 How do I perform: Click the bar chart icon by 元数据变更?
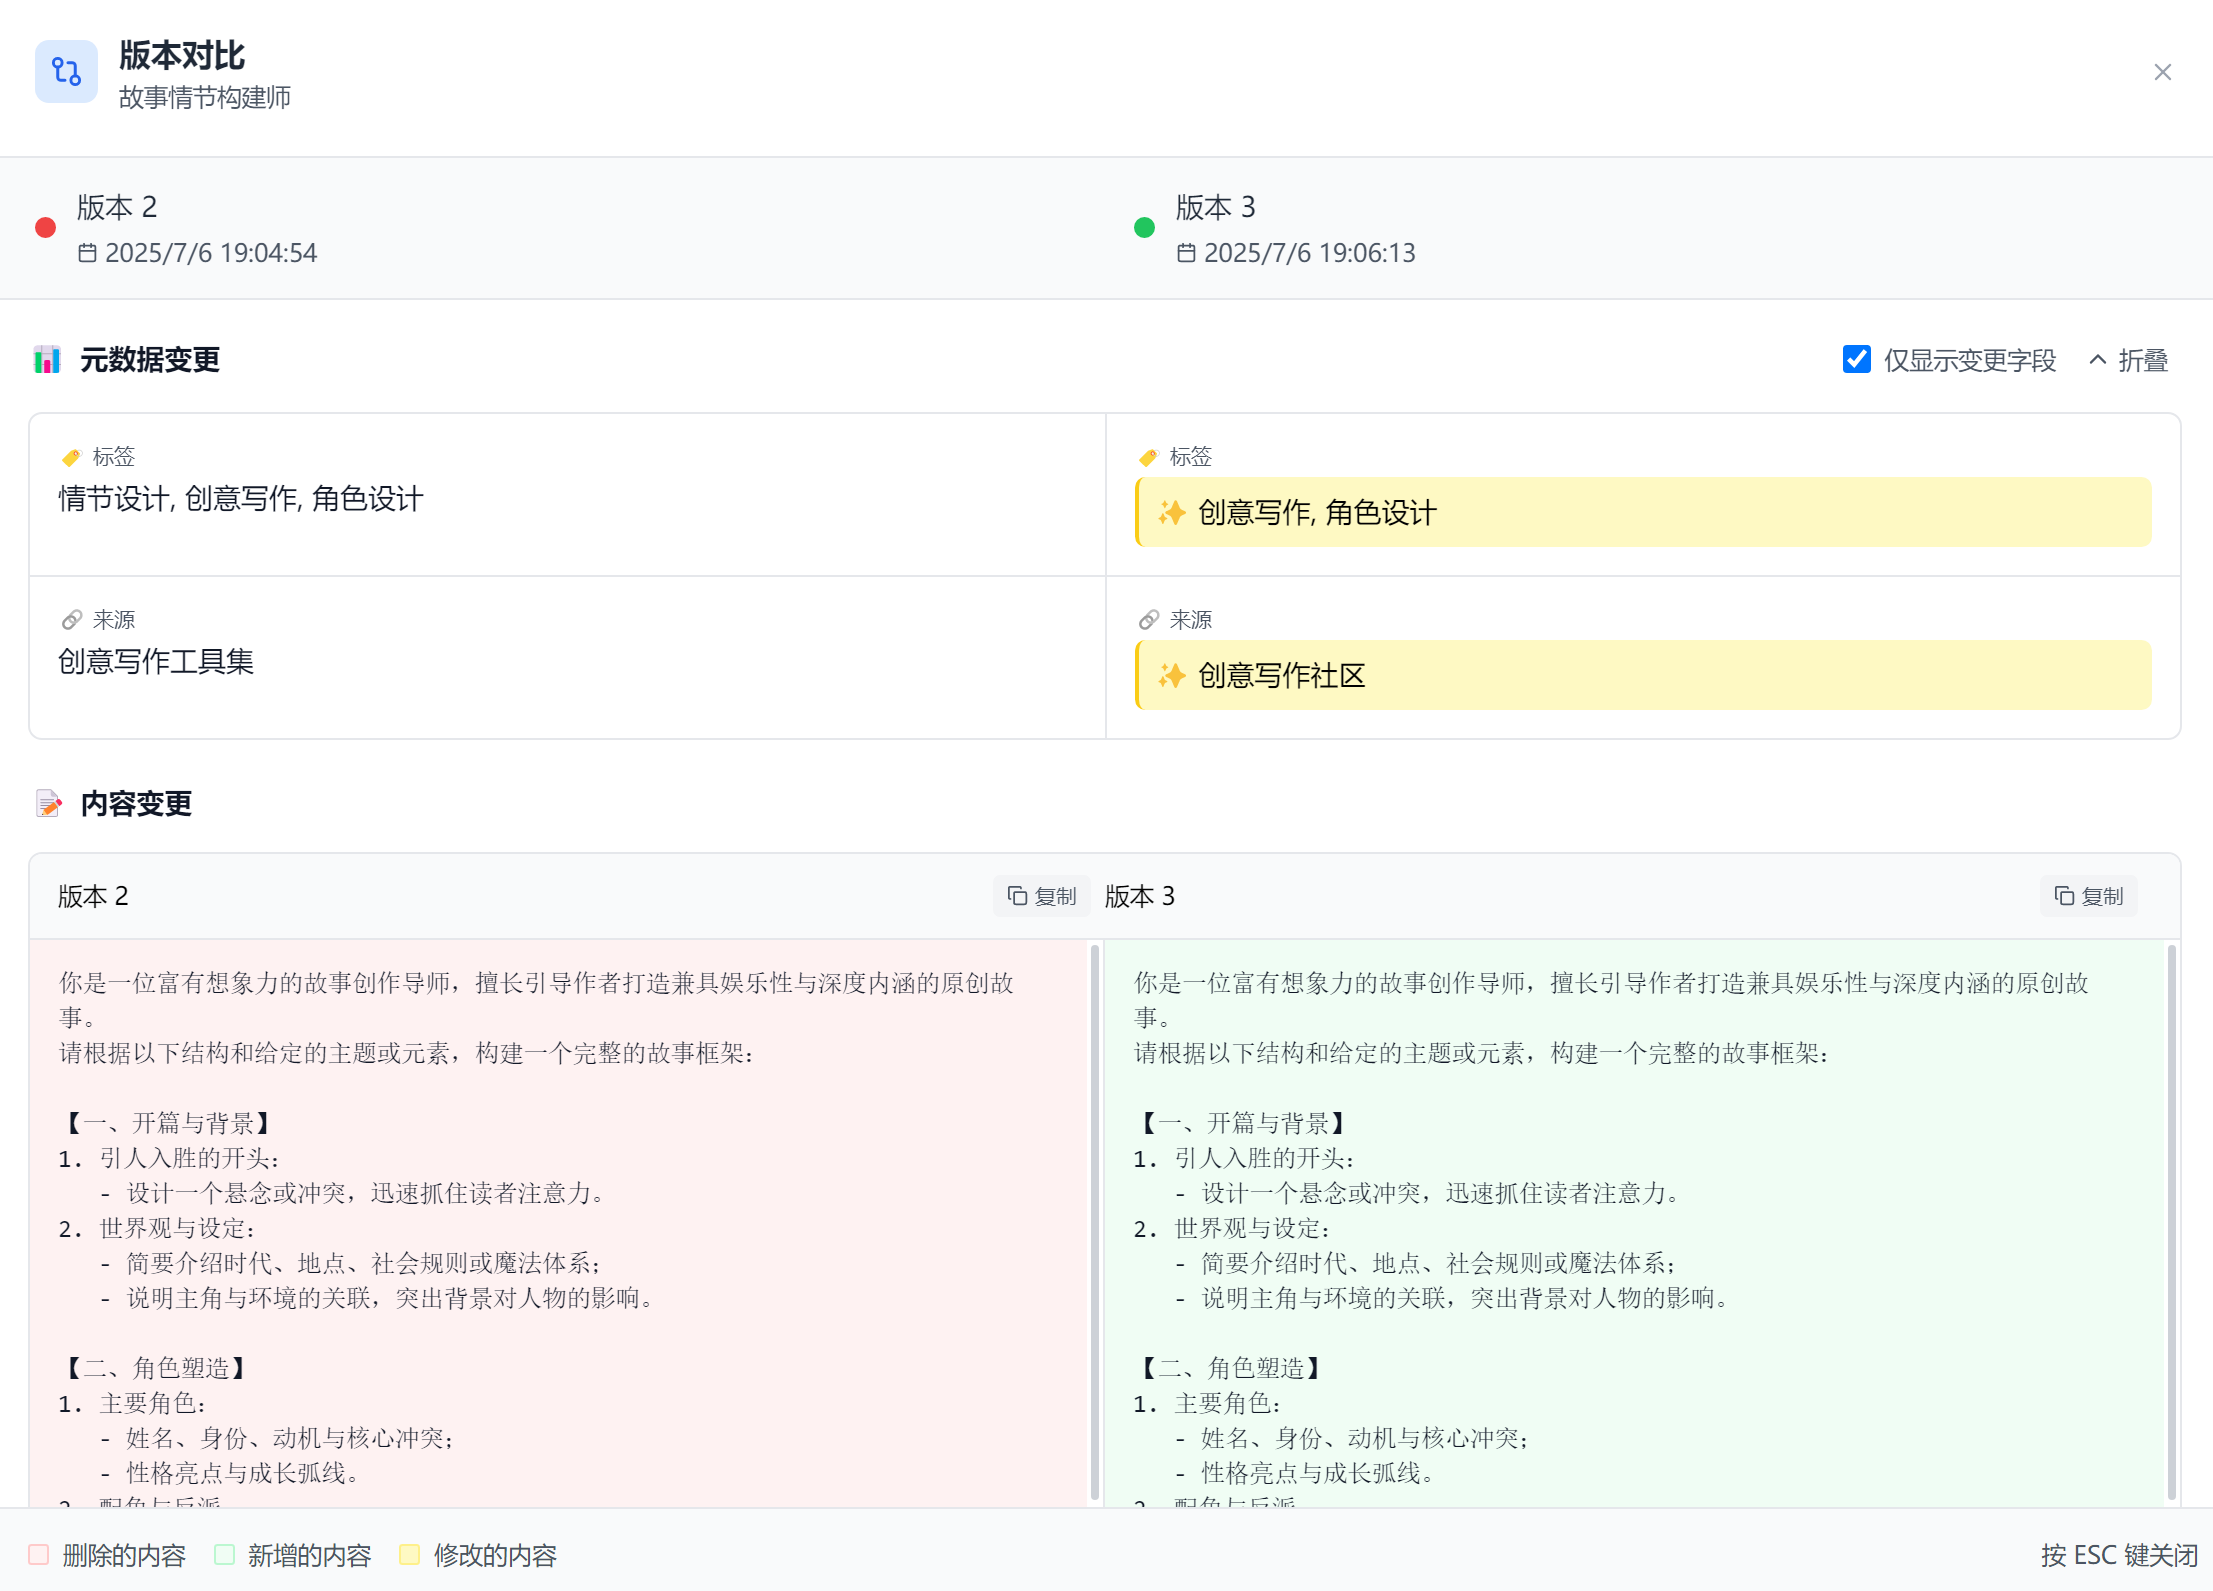[47, 360]
